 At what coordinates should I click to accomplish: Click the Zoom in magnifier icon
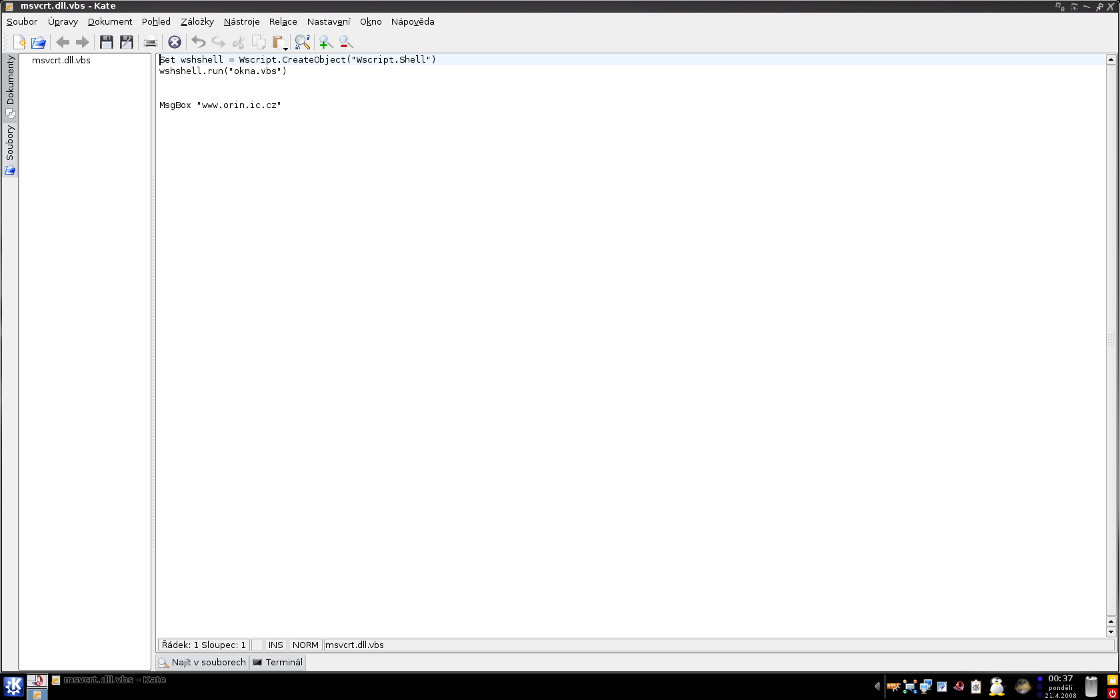tap(325, 42)
